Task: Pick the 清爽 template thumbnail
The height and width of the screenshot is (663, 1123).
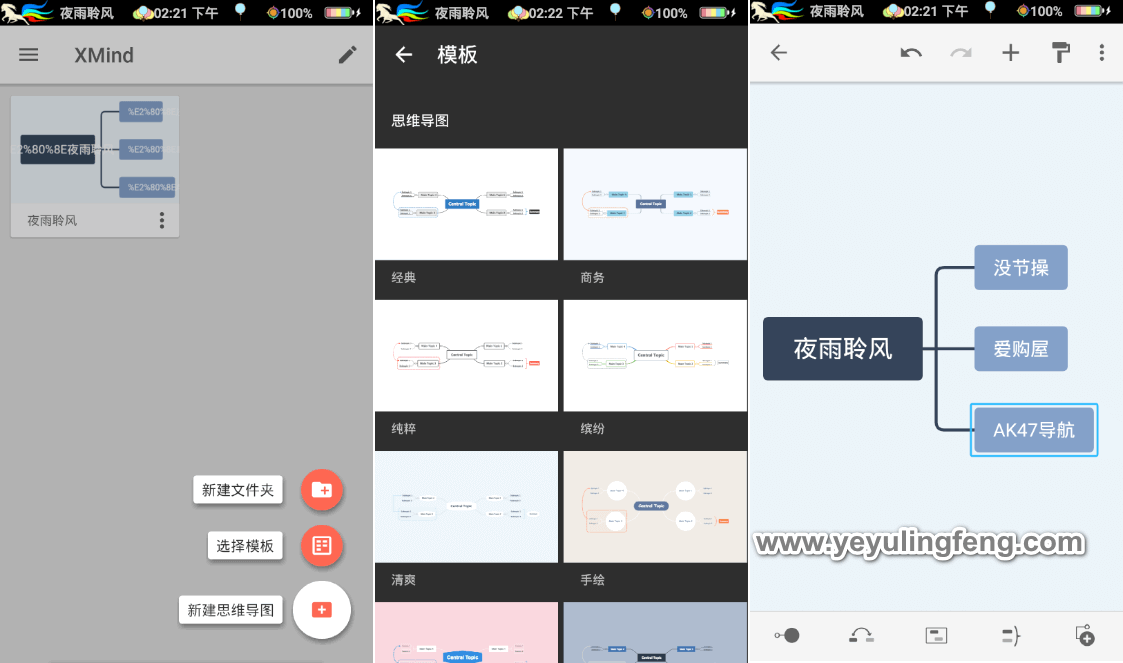Action: point(466,506)
